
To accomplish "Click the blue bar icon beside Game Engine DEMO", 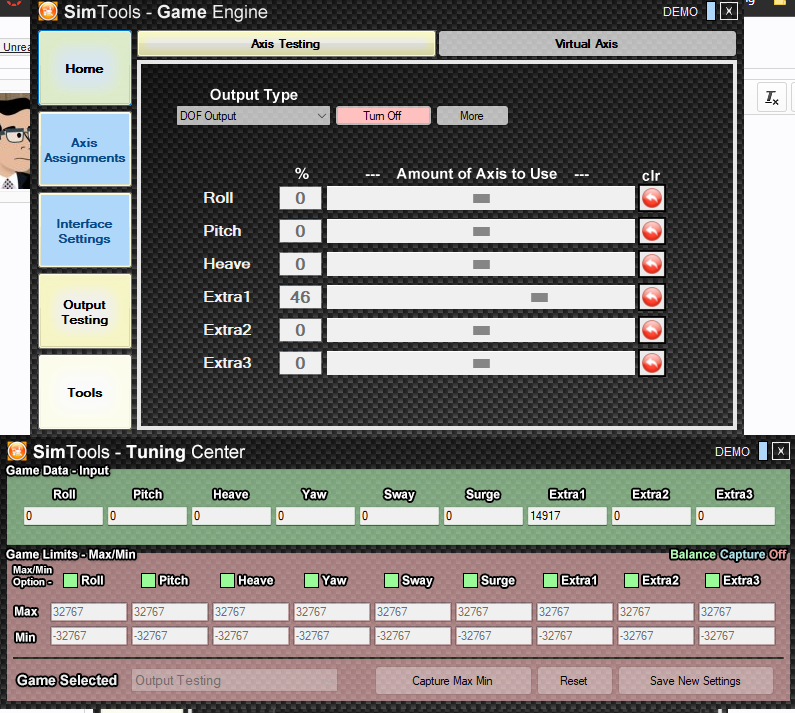I will pyautogui.click(x=711, y=11).
